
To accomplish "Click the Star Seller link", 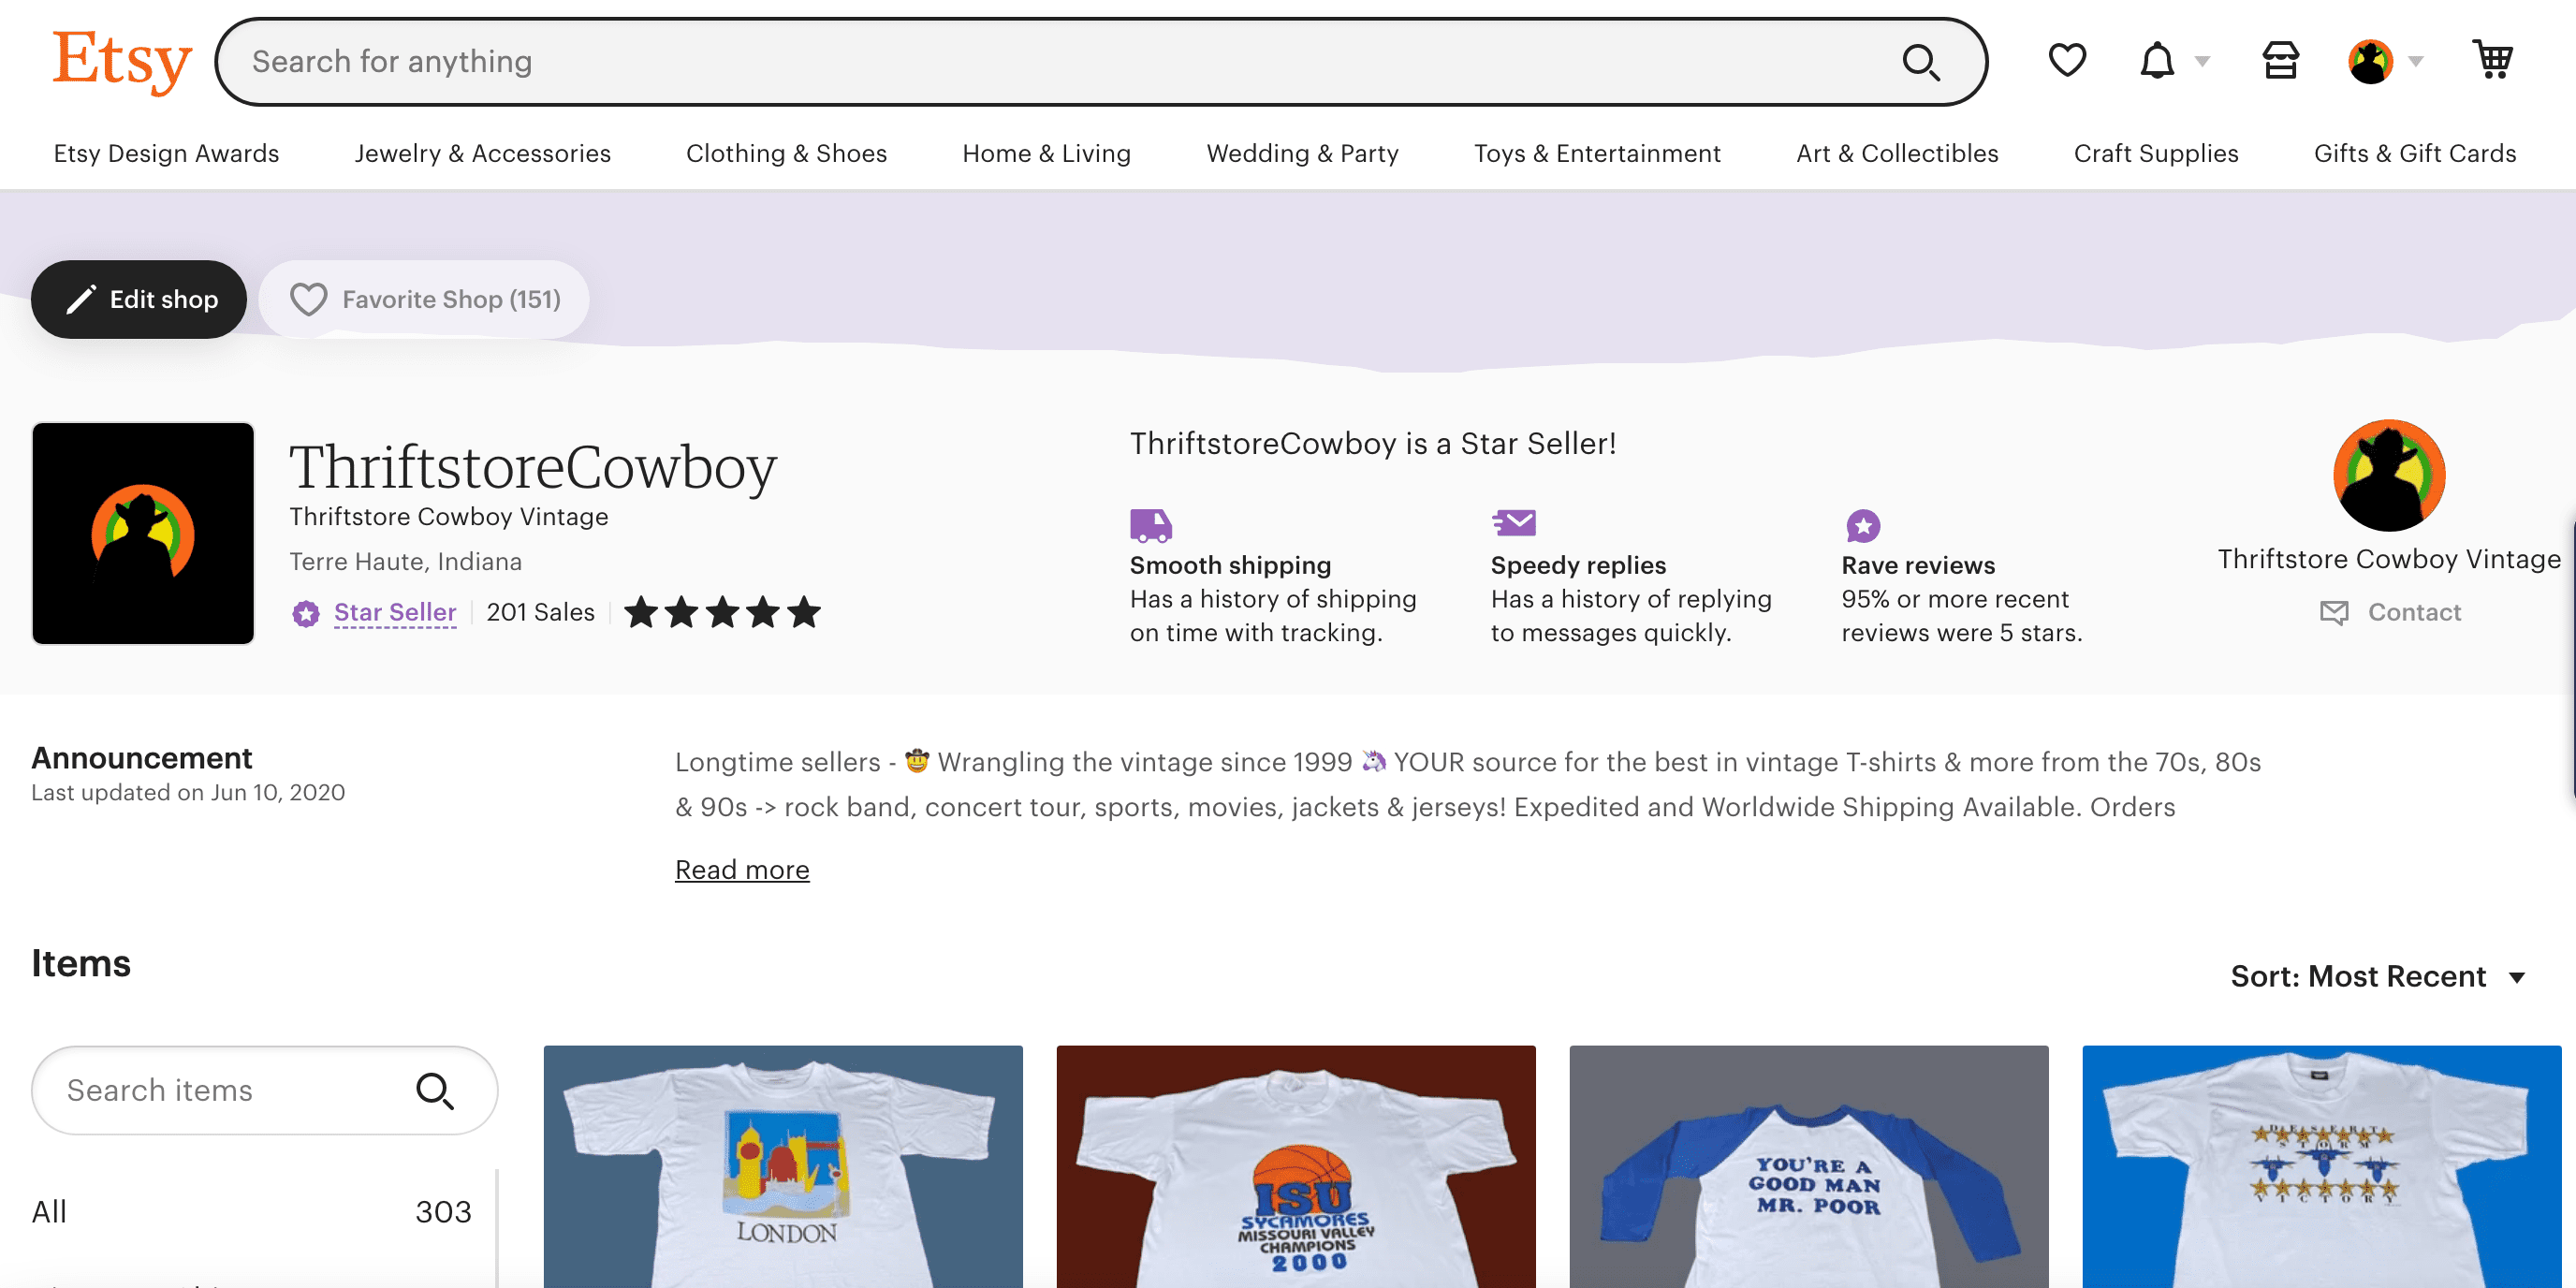I will tap(394, 612).
